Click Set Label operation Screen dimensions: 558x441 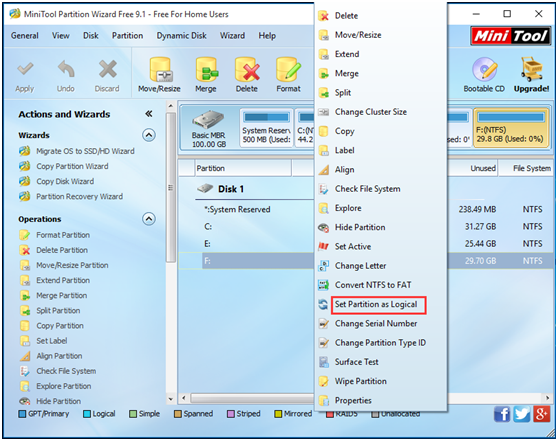coord(52,341)
